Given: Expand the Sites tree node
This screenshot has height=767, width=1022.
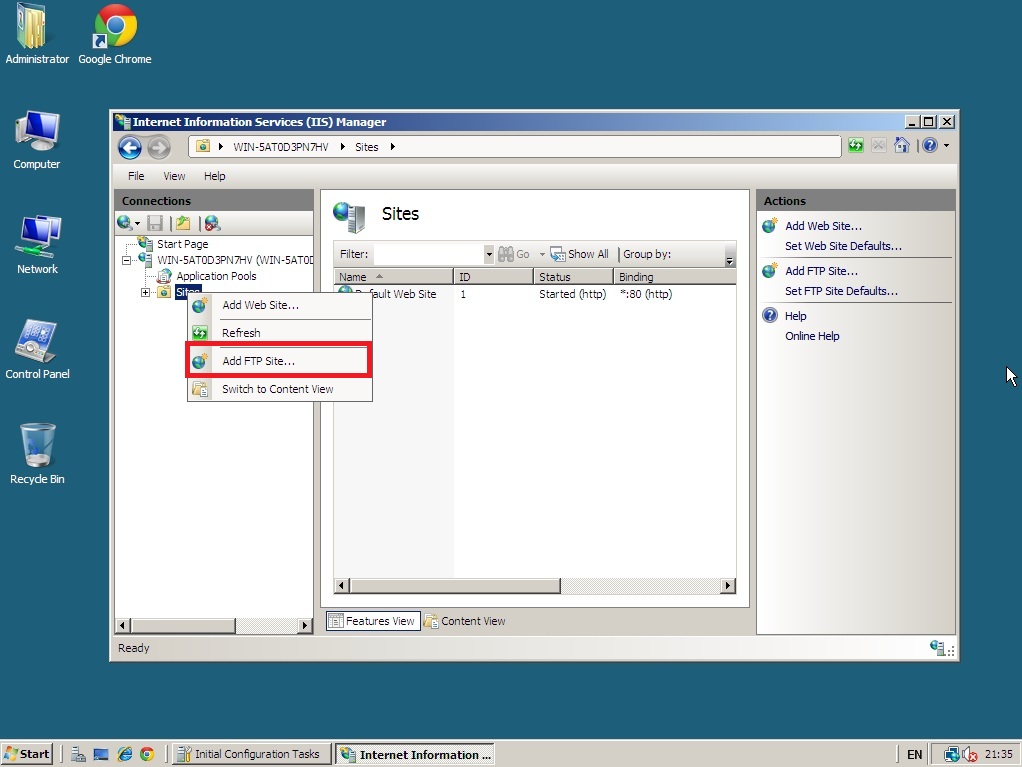Looking at the screenshot, I should pos(145,293).
